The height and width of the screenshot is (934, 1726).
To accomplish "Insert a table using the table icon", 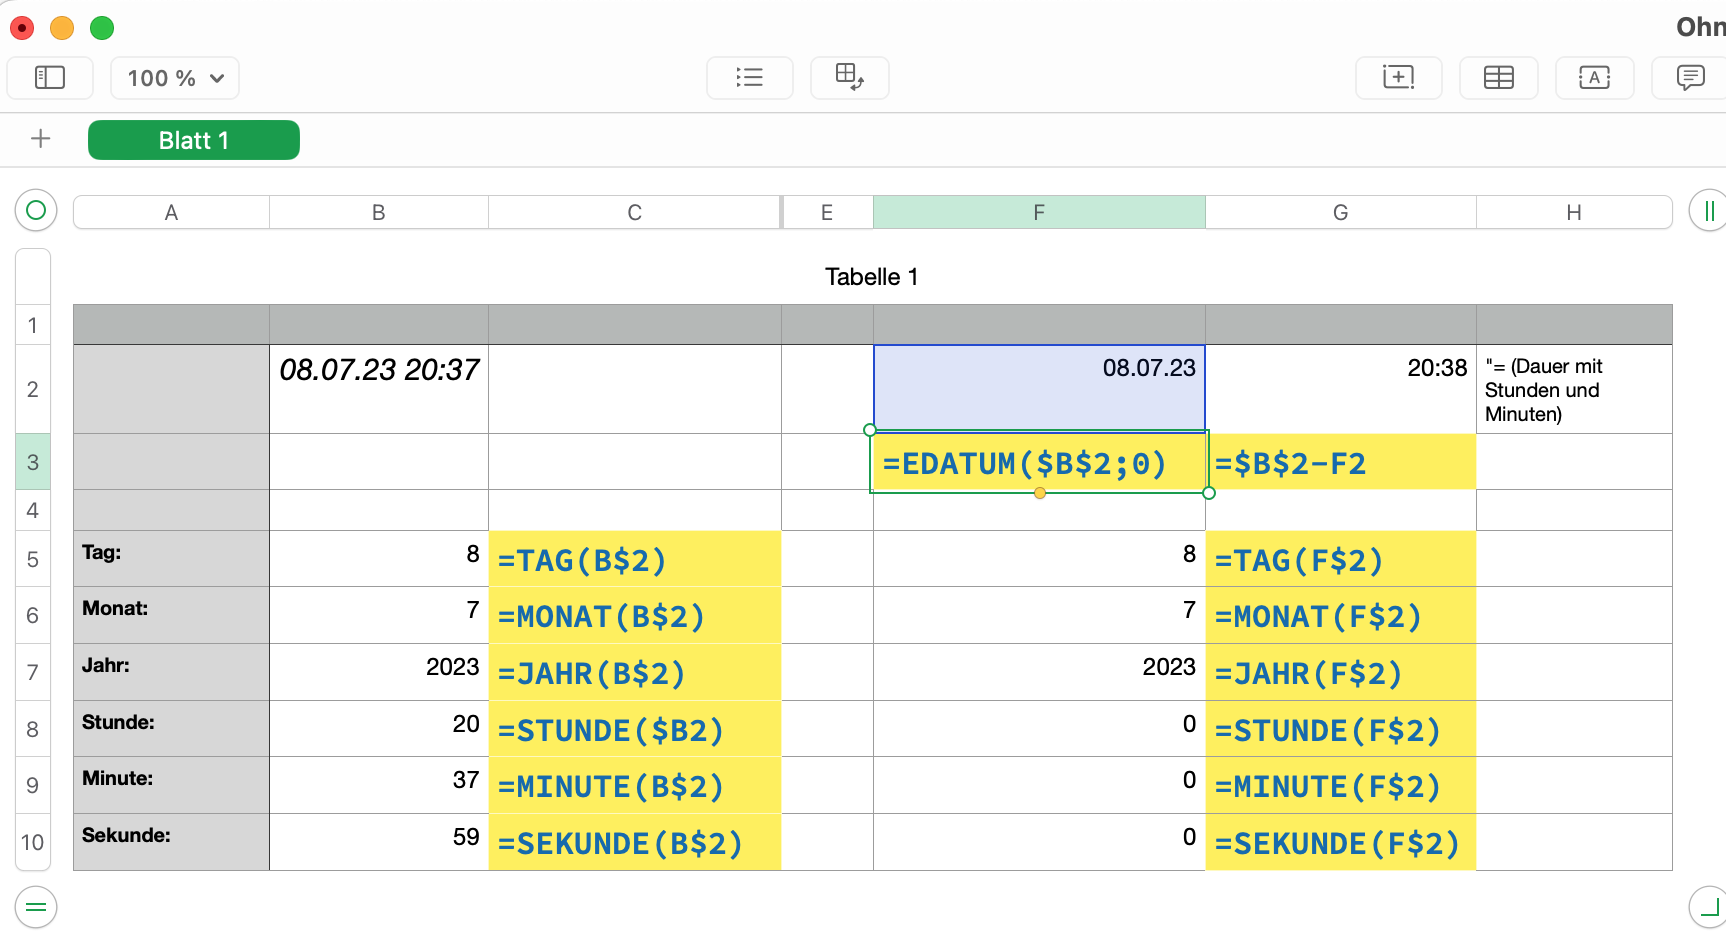I will 1498,78.
